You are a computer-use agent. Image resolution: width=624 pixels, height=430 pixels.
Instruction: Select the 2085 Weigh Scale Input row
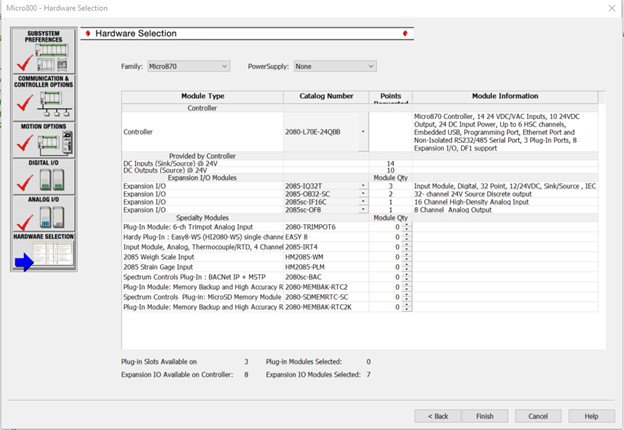click(x=360, y=257)
